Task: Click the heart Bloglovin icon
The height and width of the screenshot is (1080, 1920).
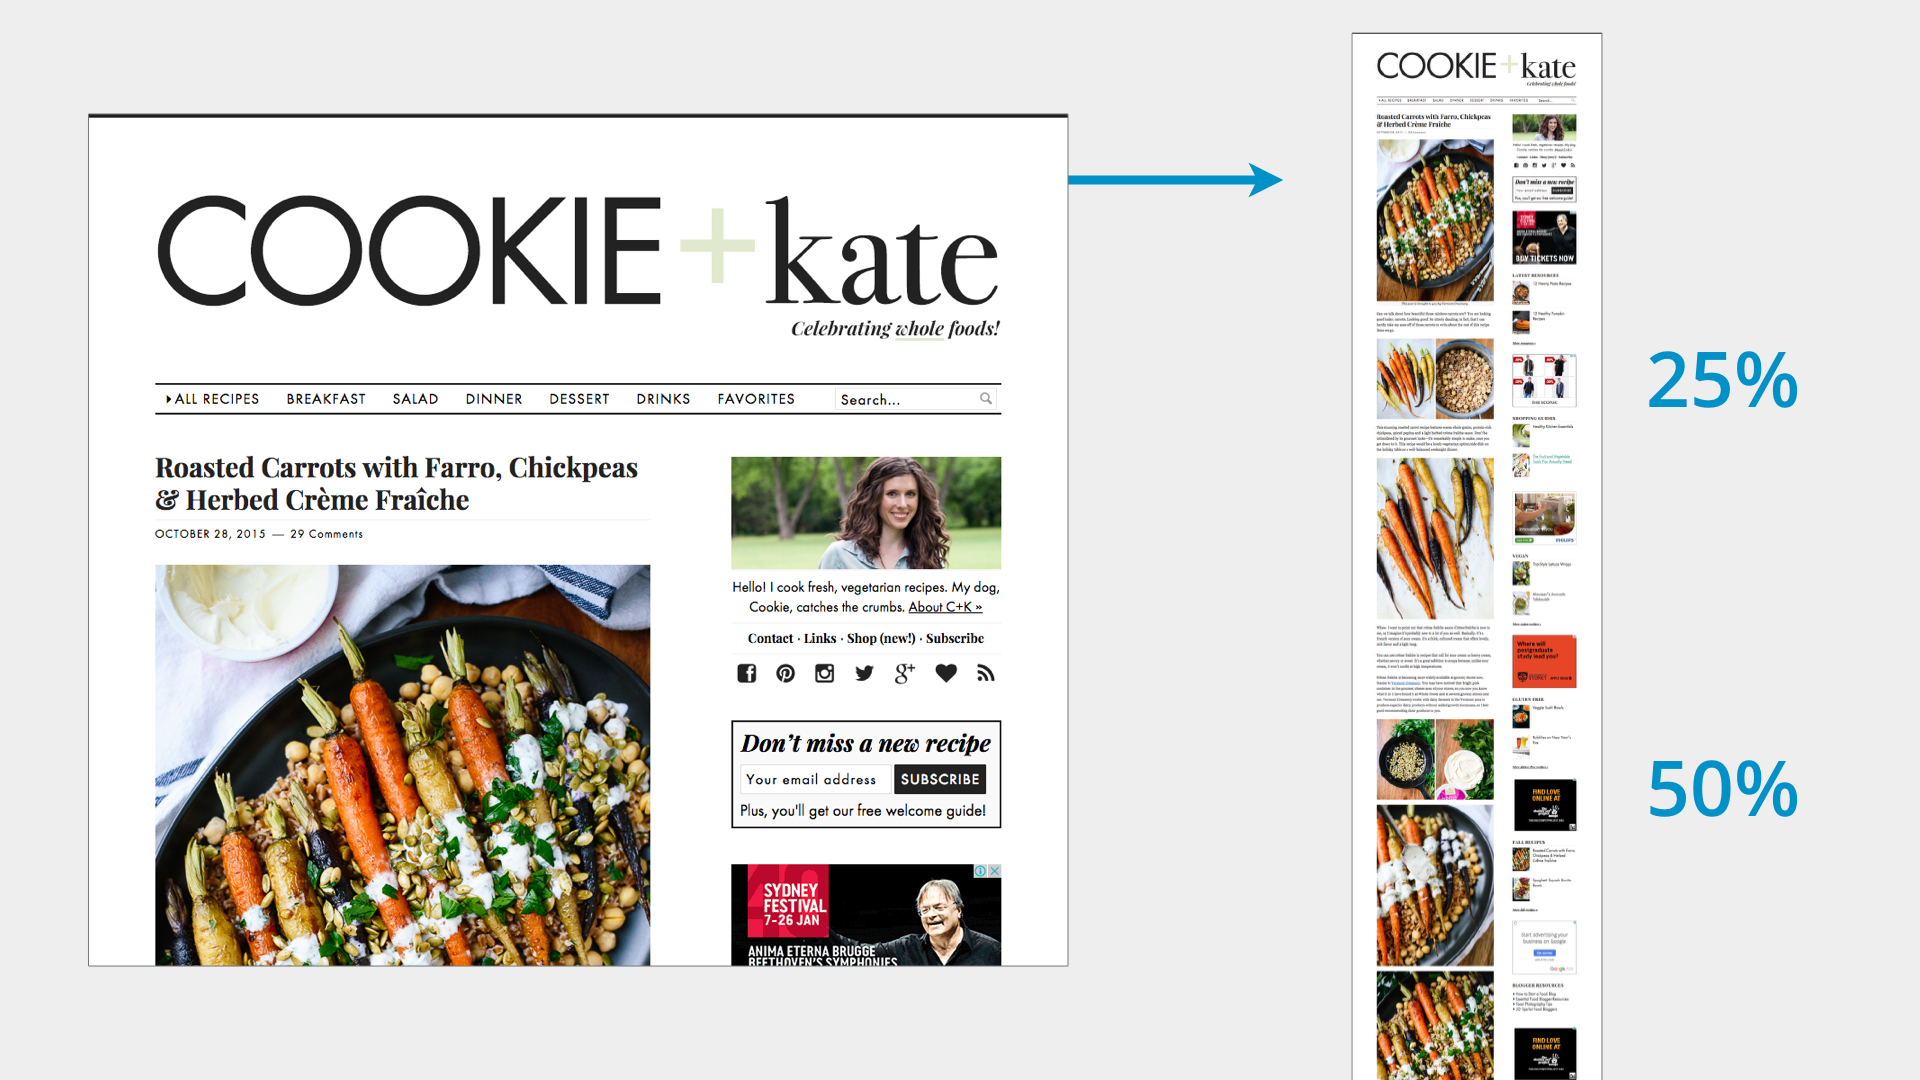Action: click(x=946, y=673)
